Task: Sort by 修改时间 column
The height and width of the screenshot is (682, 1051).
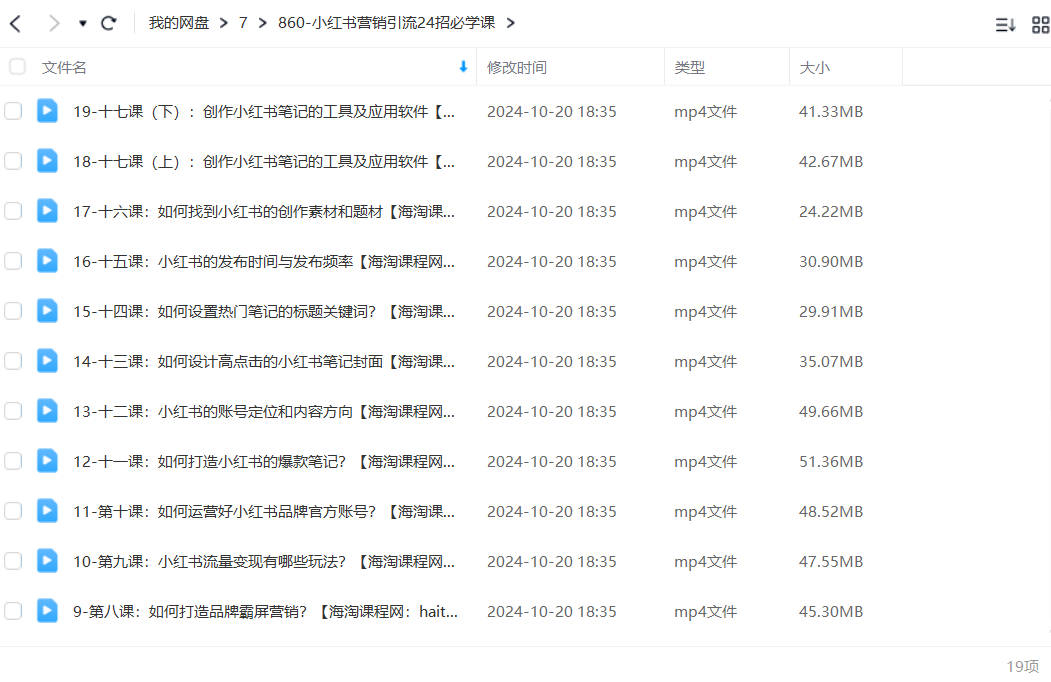Action: click(x=517, y=68)
